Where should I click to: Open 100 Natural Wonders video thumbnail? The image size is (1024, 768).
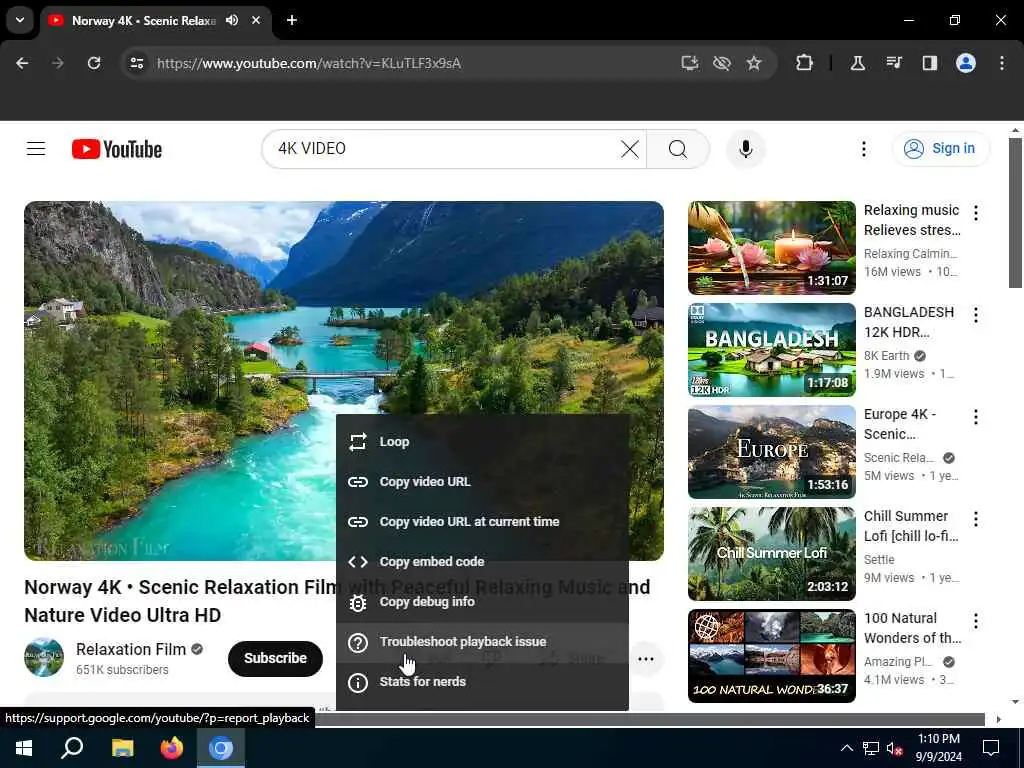click(x=771, y=656)
